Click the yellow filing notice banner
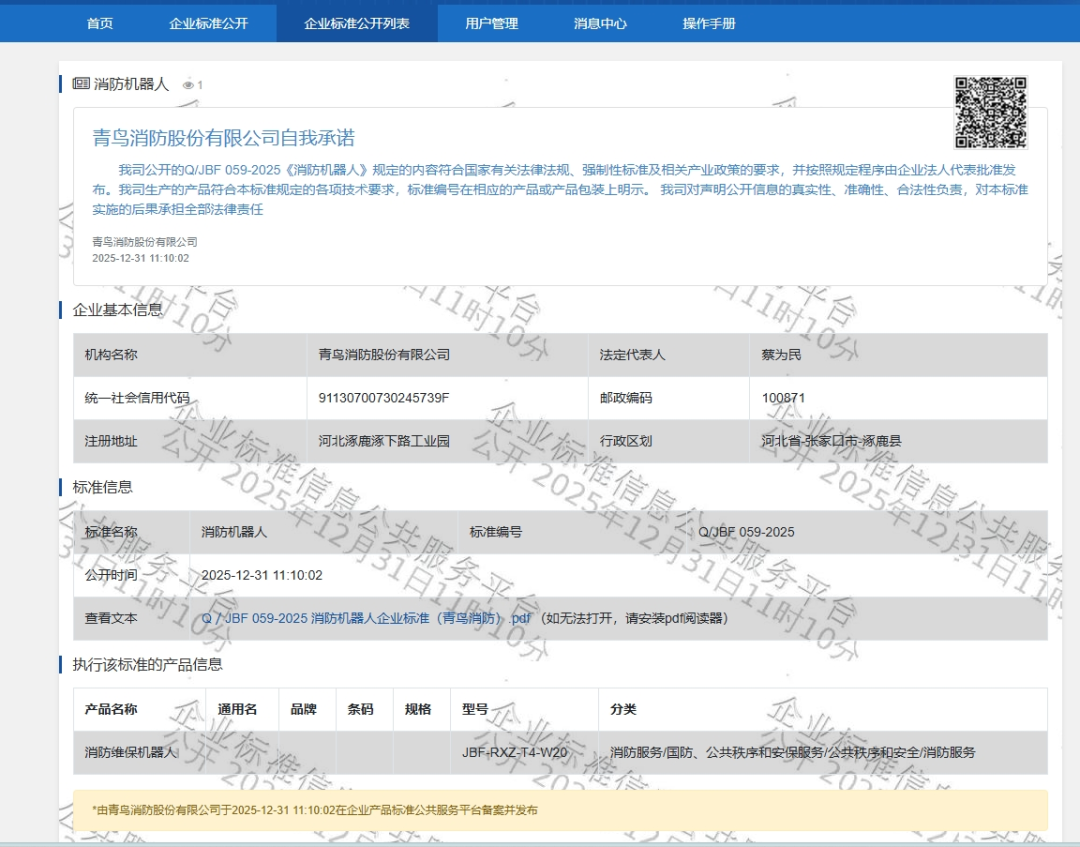The height and width of the screenshot is (847, 1080). click(x=560, y=810)
